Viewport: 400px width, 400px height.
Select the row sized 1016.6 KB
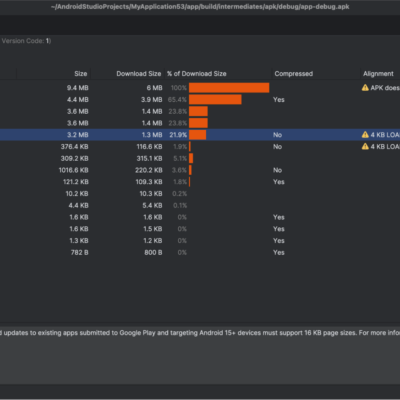(200, 170)
